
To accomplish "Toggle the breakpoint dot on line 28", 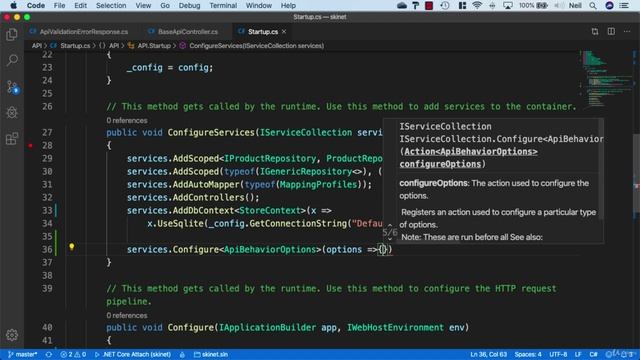I will tap(30, 145).
